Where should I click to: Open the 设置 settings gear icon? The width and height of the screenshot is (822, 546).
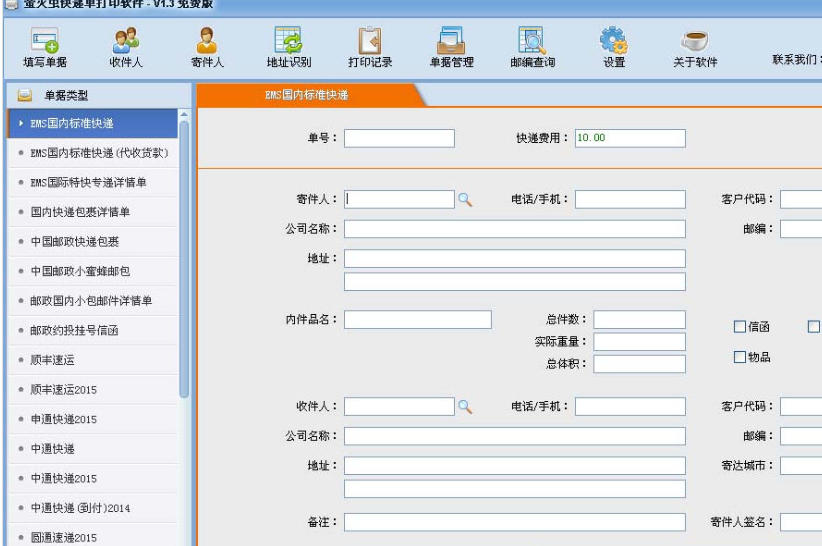point(614,47)
